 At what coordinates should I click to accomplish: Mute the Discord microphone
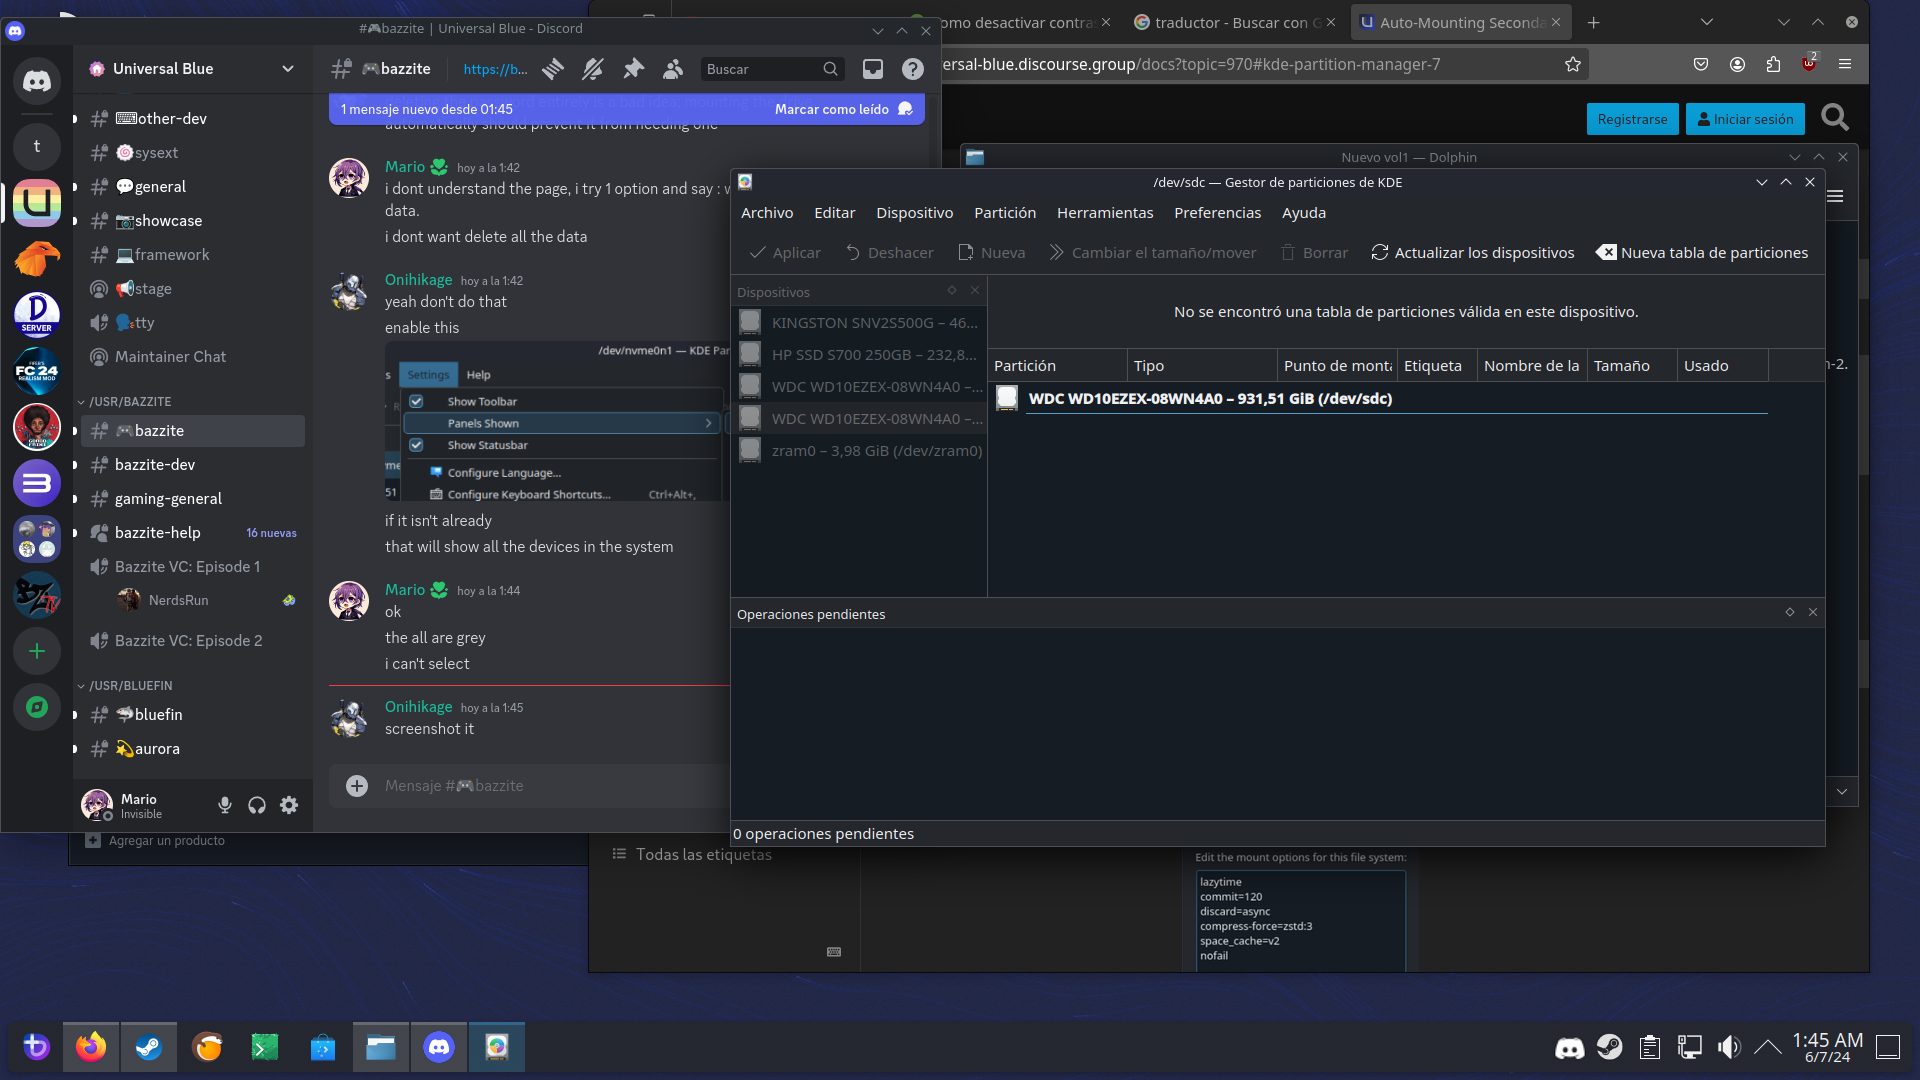pyautogui.click(x=225, y=805)
